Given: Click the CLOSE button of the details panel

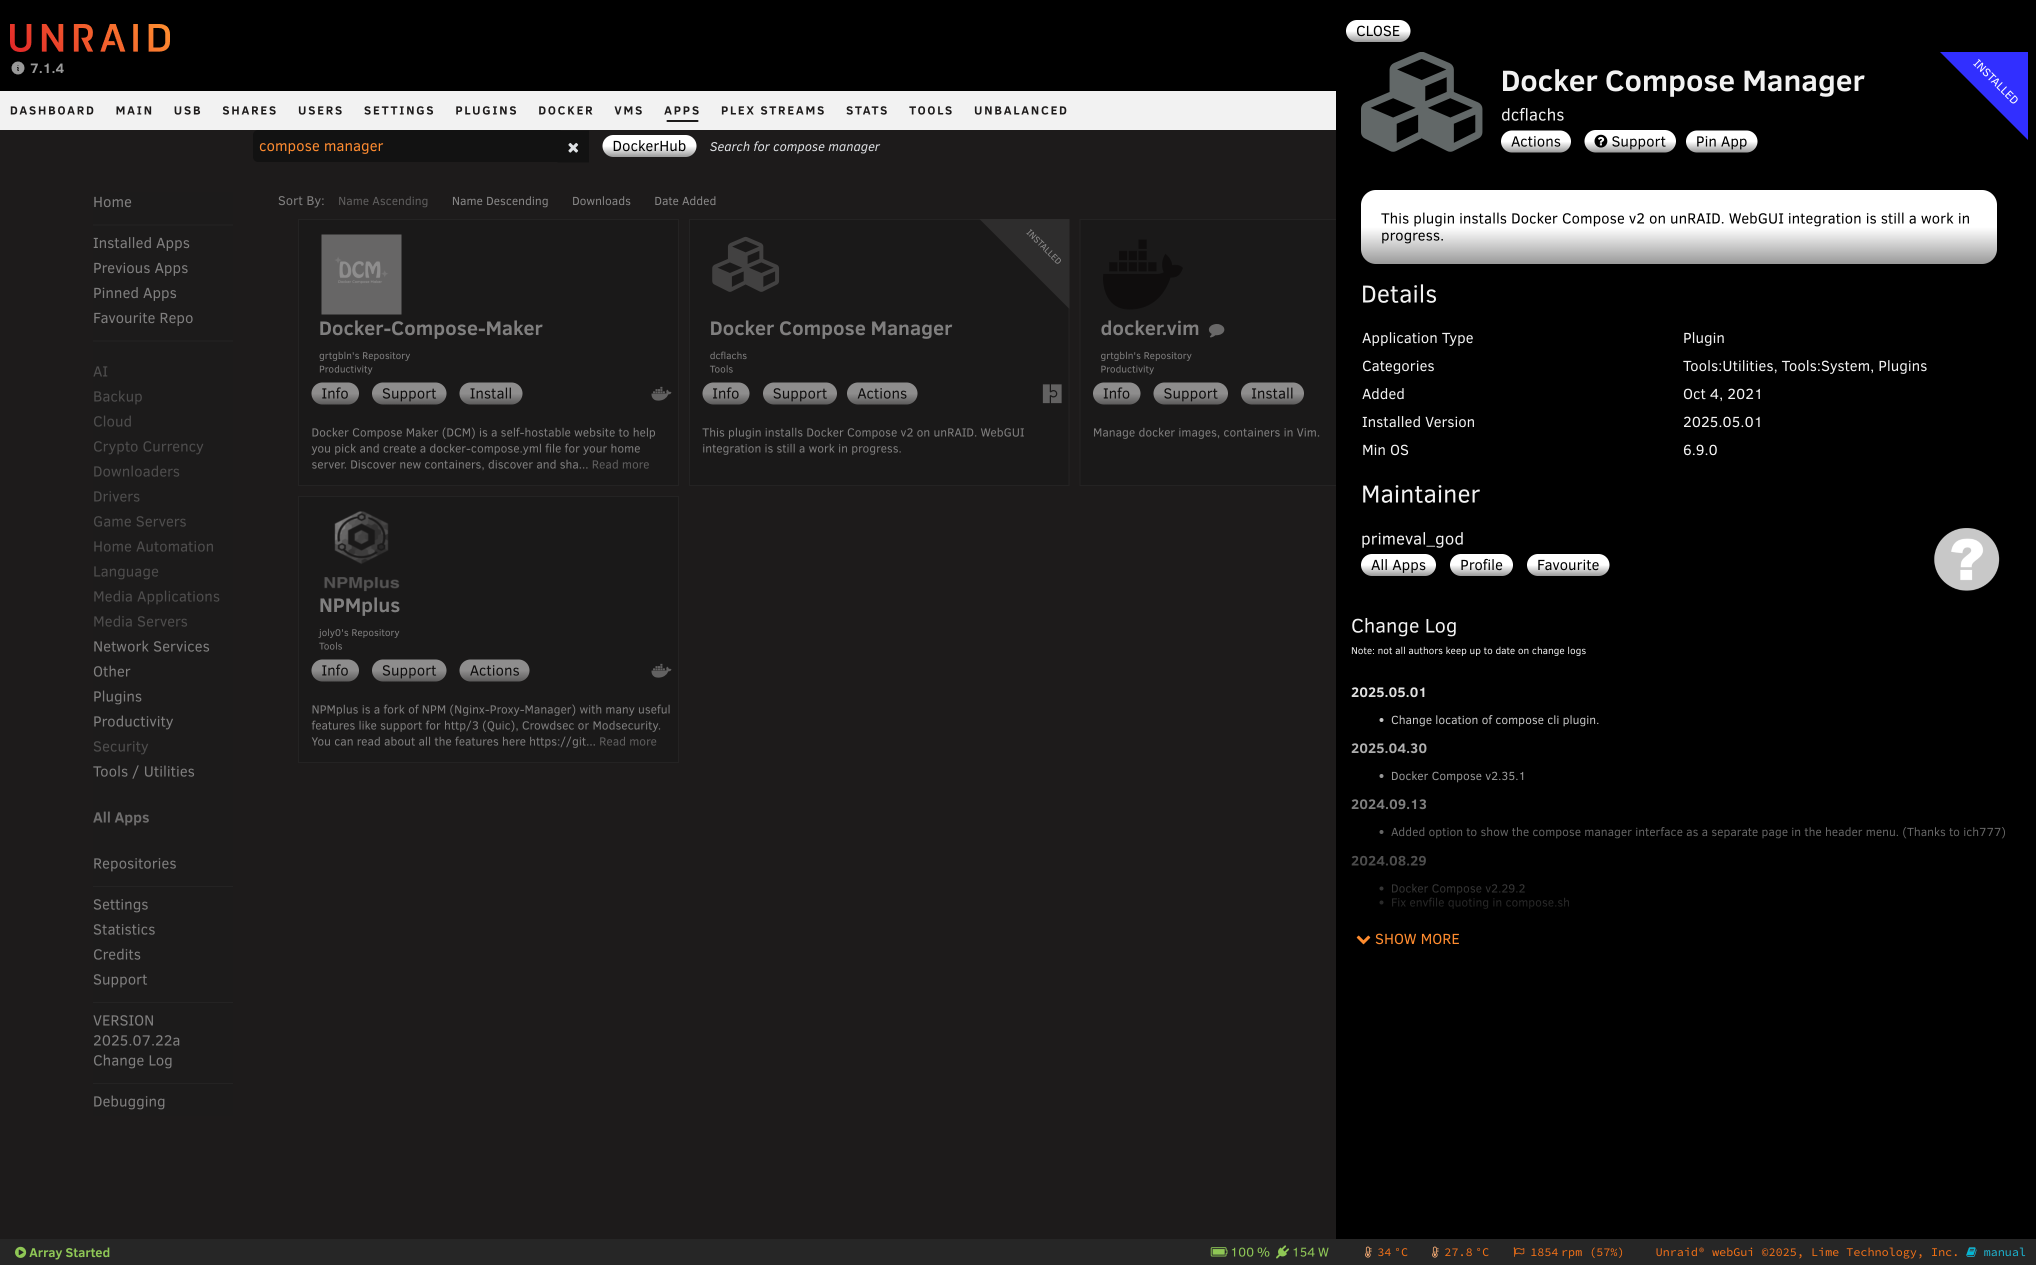Looking at the screenshot, I should 1378,31.
